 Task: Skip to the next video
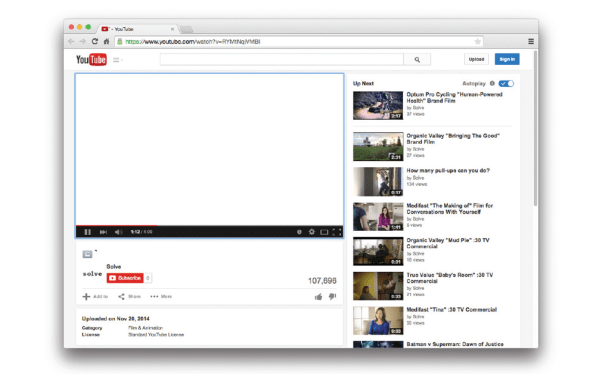103,232
